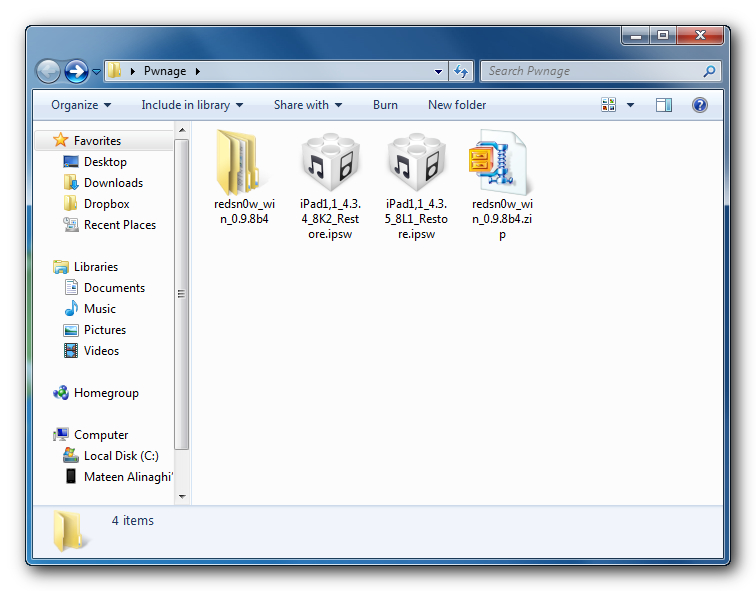This screenshot has height=591, width=756.
Task: Open Downloads in Favorites
Action: [113, 183]
